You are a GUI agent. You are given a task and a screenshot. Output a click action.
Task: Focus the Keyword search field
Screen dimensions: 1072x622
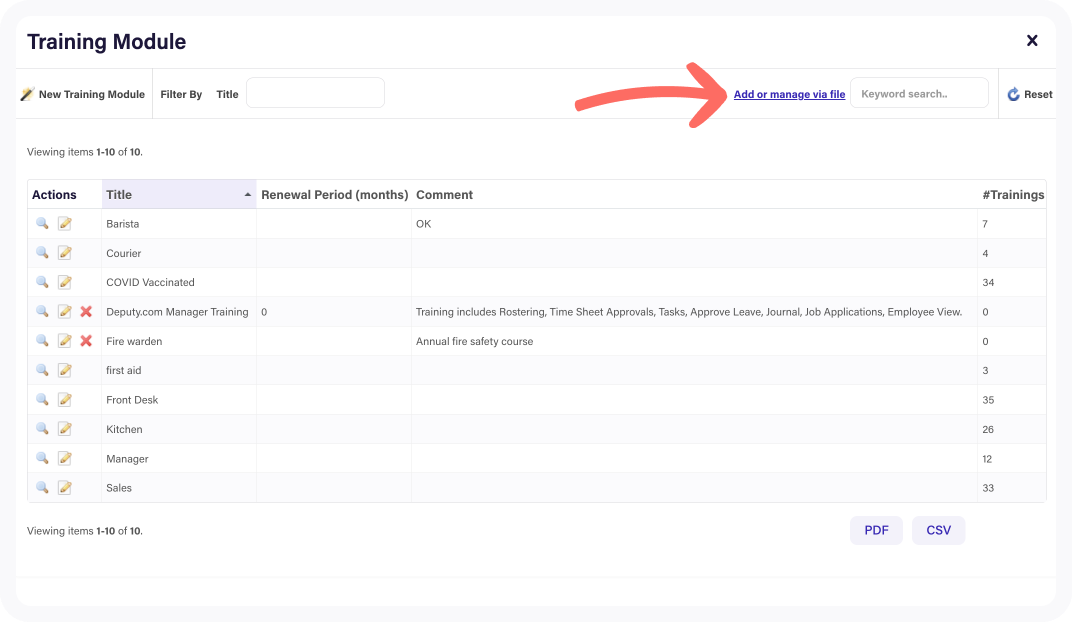[920, 93]
